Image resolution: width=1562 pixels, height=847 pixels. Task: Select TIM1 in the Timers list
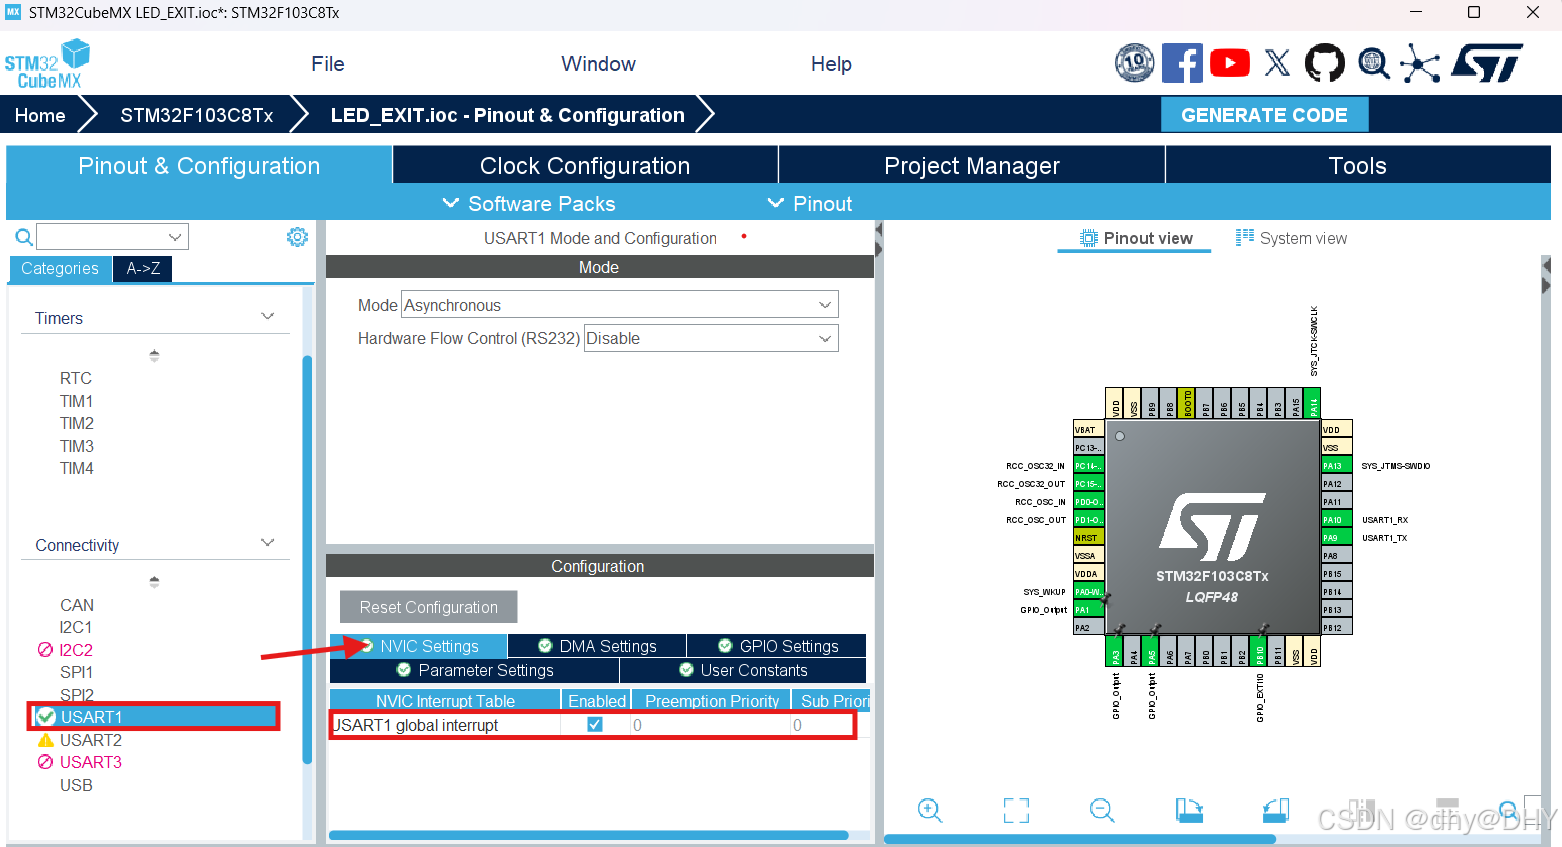(76, 401)
